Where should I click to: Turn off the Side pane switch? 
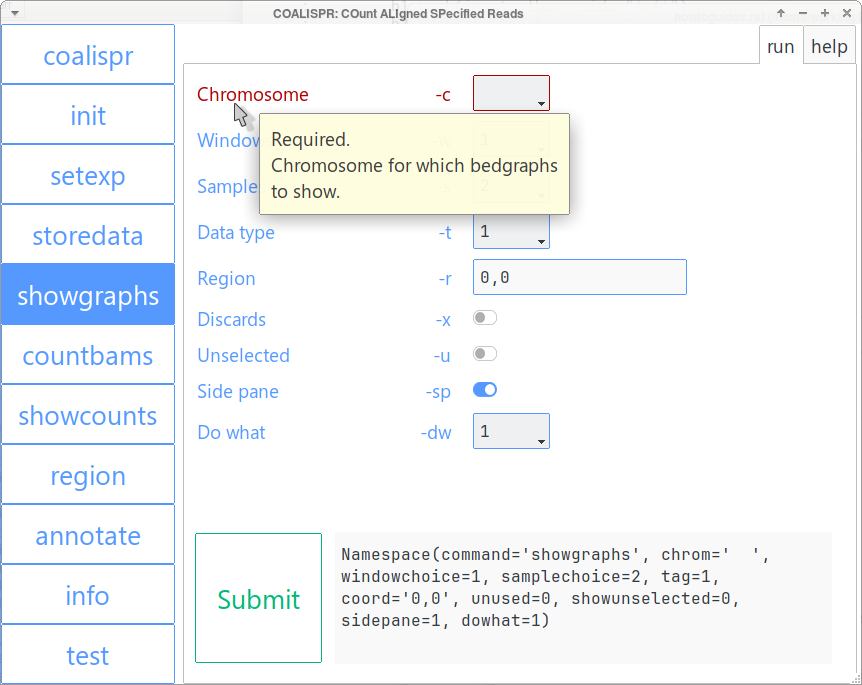[x=485, y=390]
